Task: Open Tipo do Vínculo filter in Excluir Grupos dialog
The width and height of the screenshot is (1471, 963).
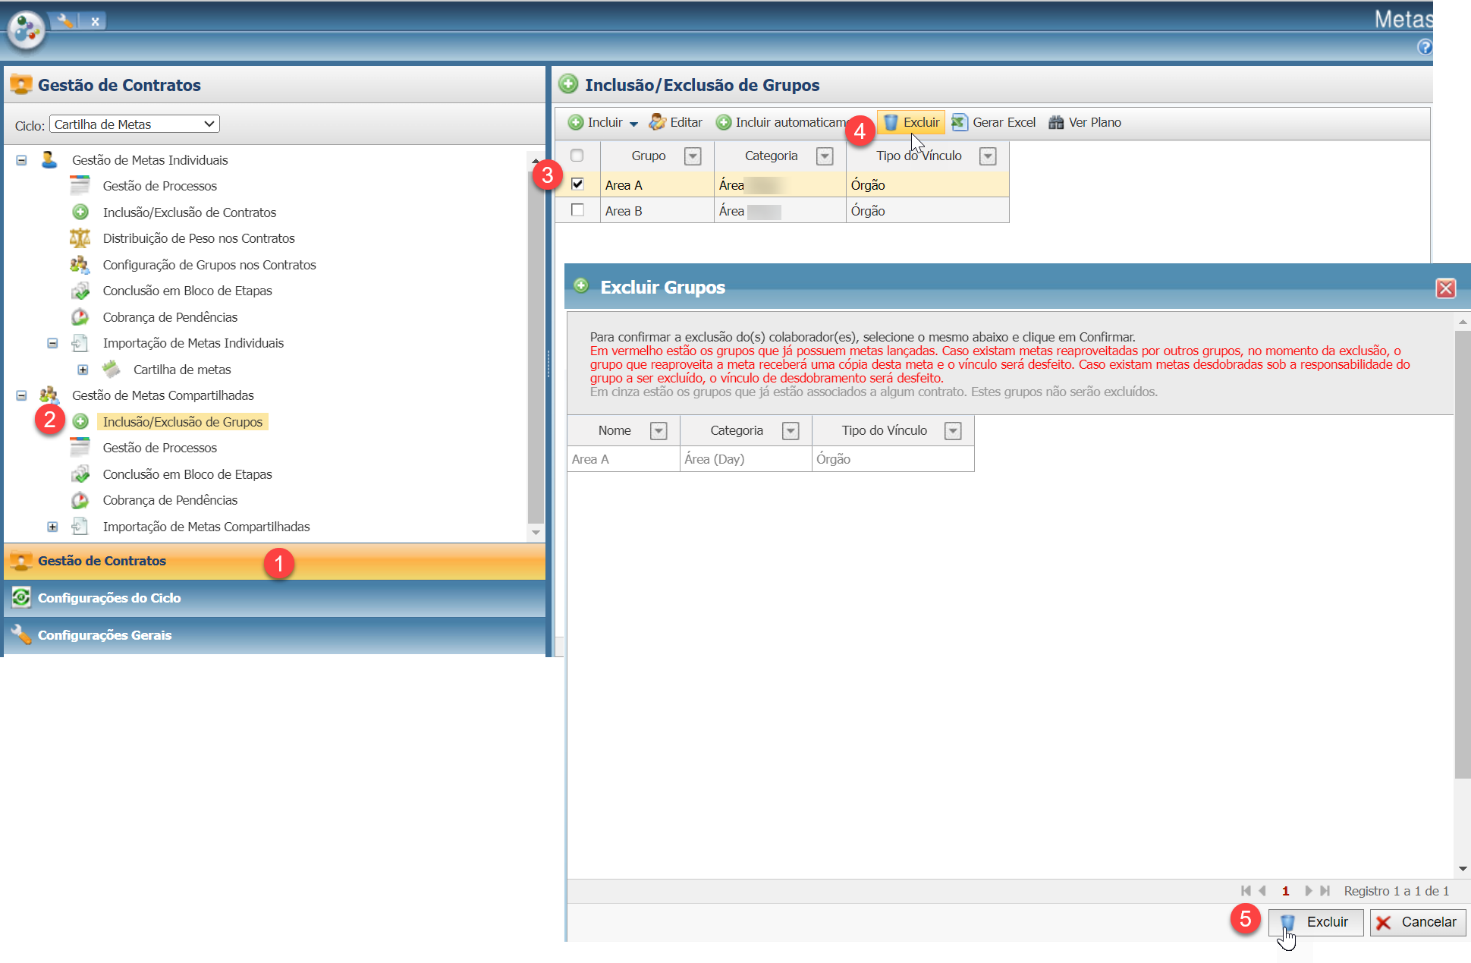Action: [953, 431]
